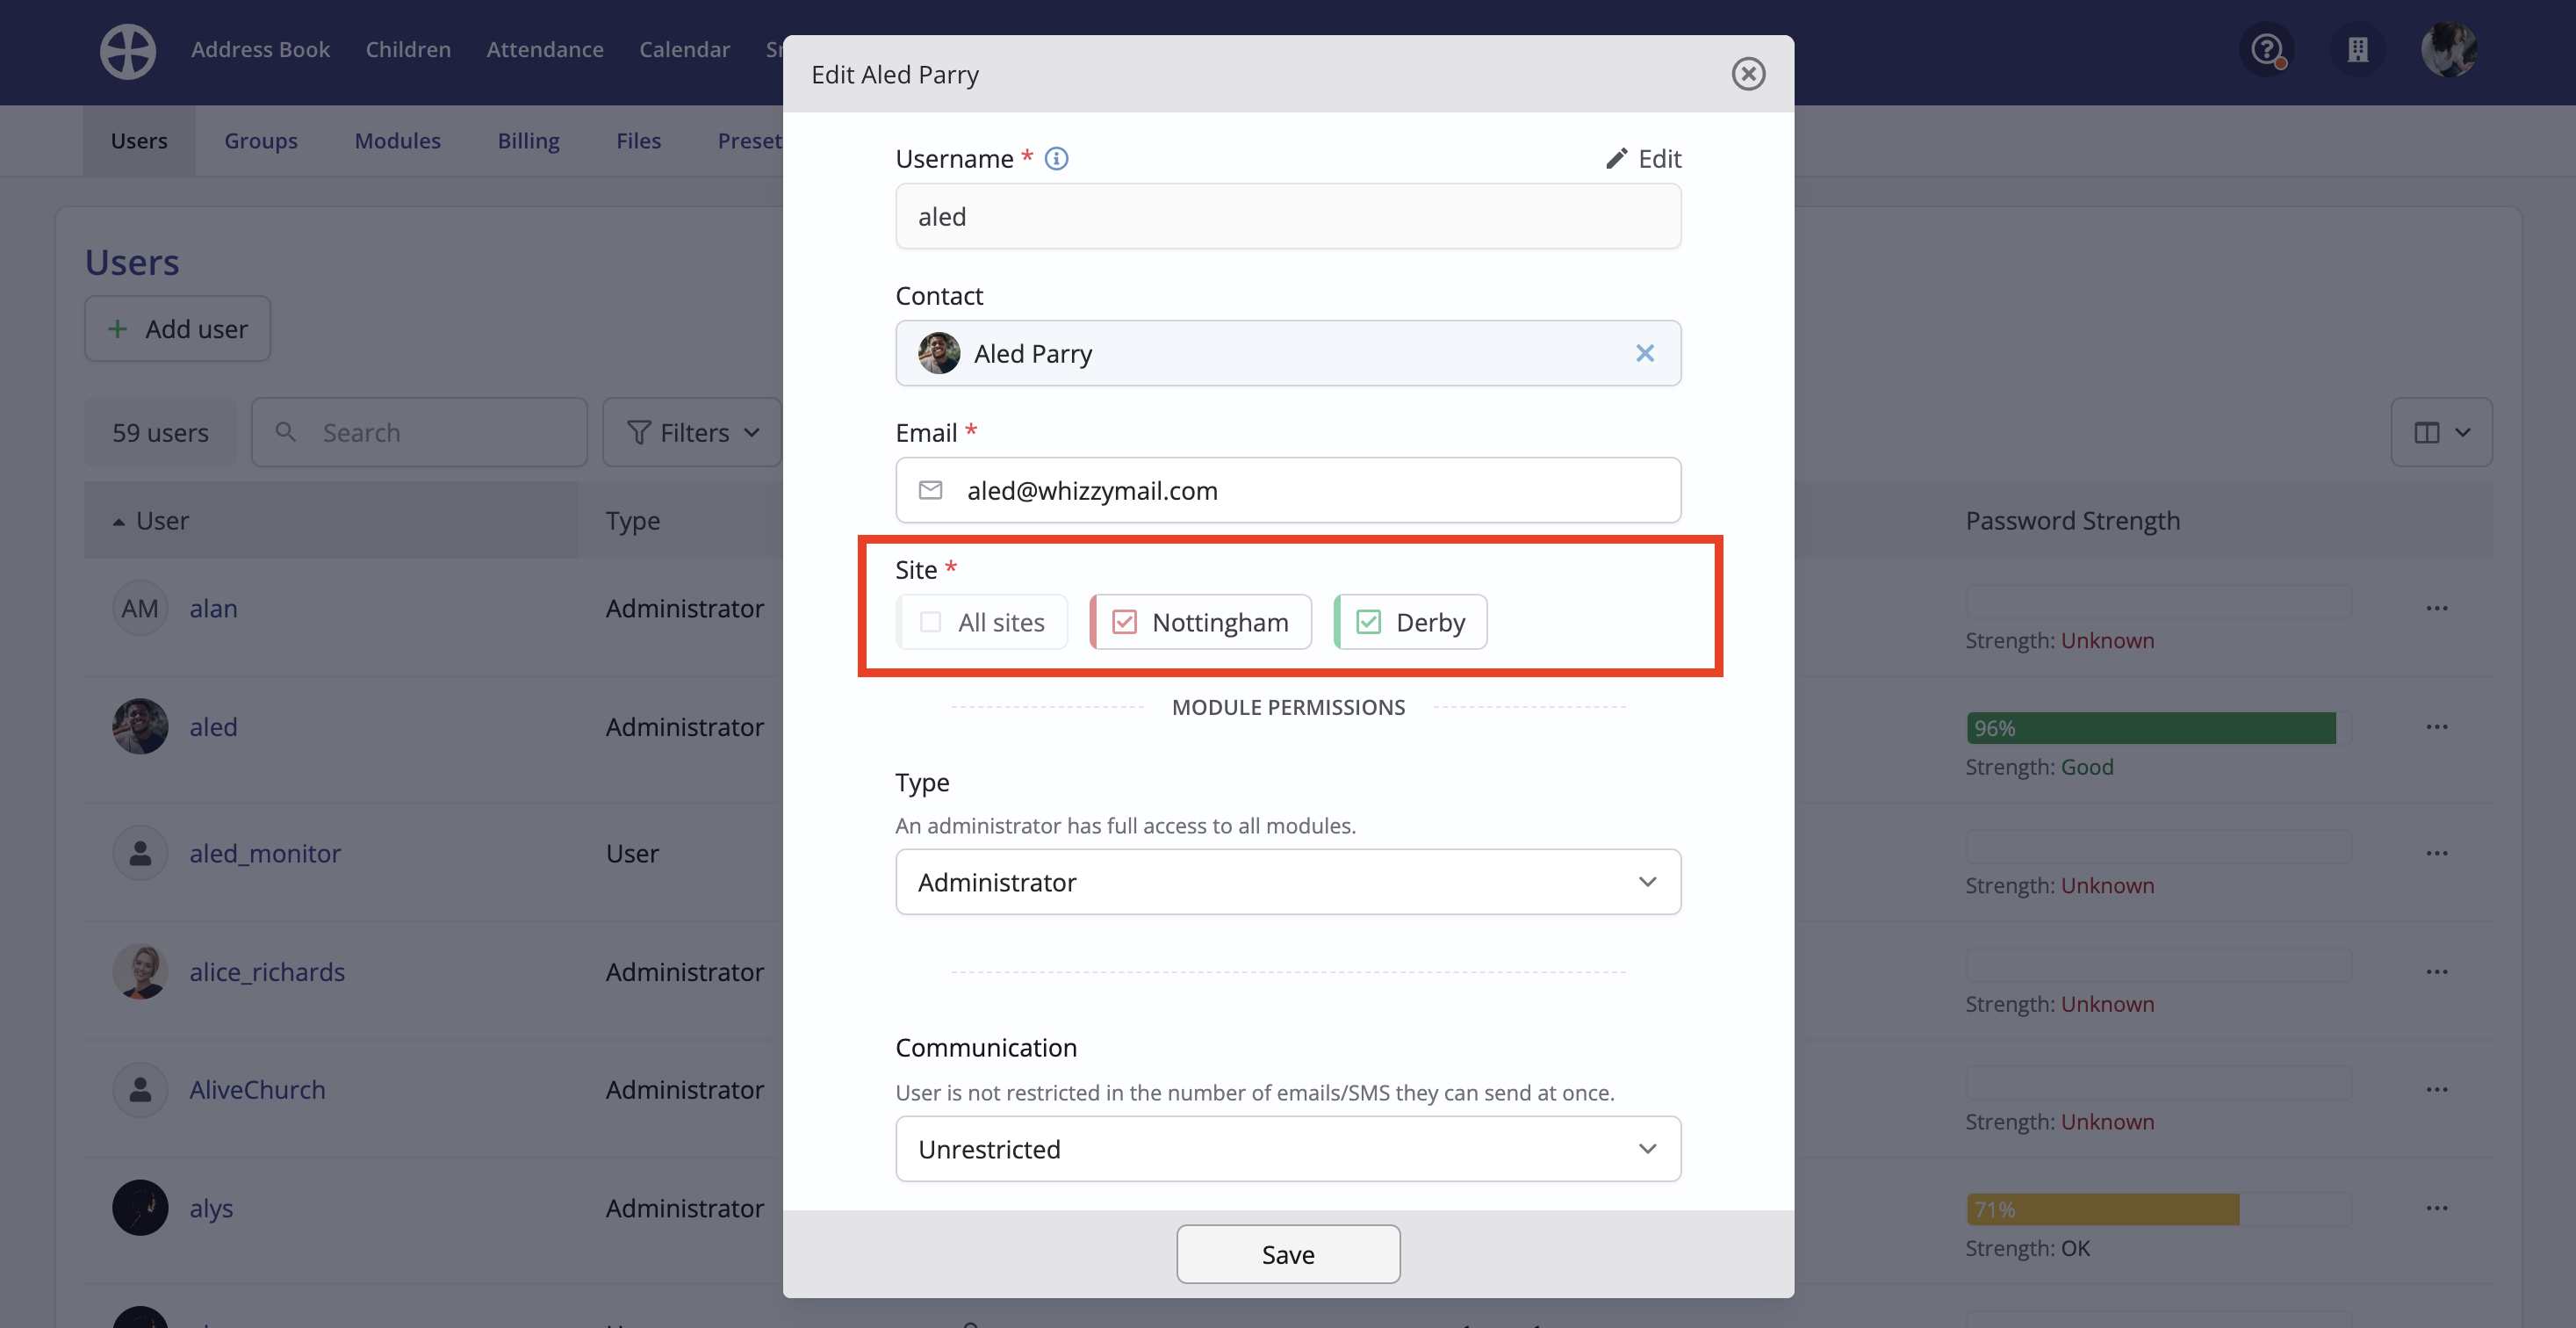Click the search magnifier icon
Image resolution: width=2576 pixels, height=1328 pixels.
pyautogui.click(x=286, y=432)
